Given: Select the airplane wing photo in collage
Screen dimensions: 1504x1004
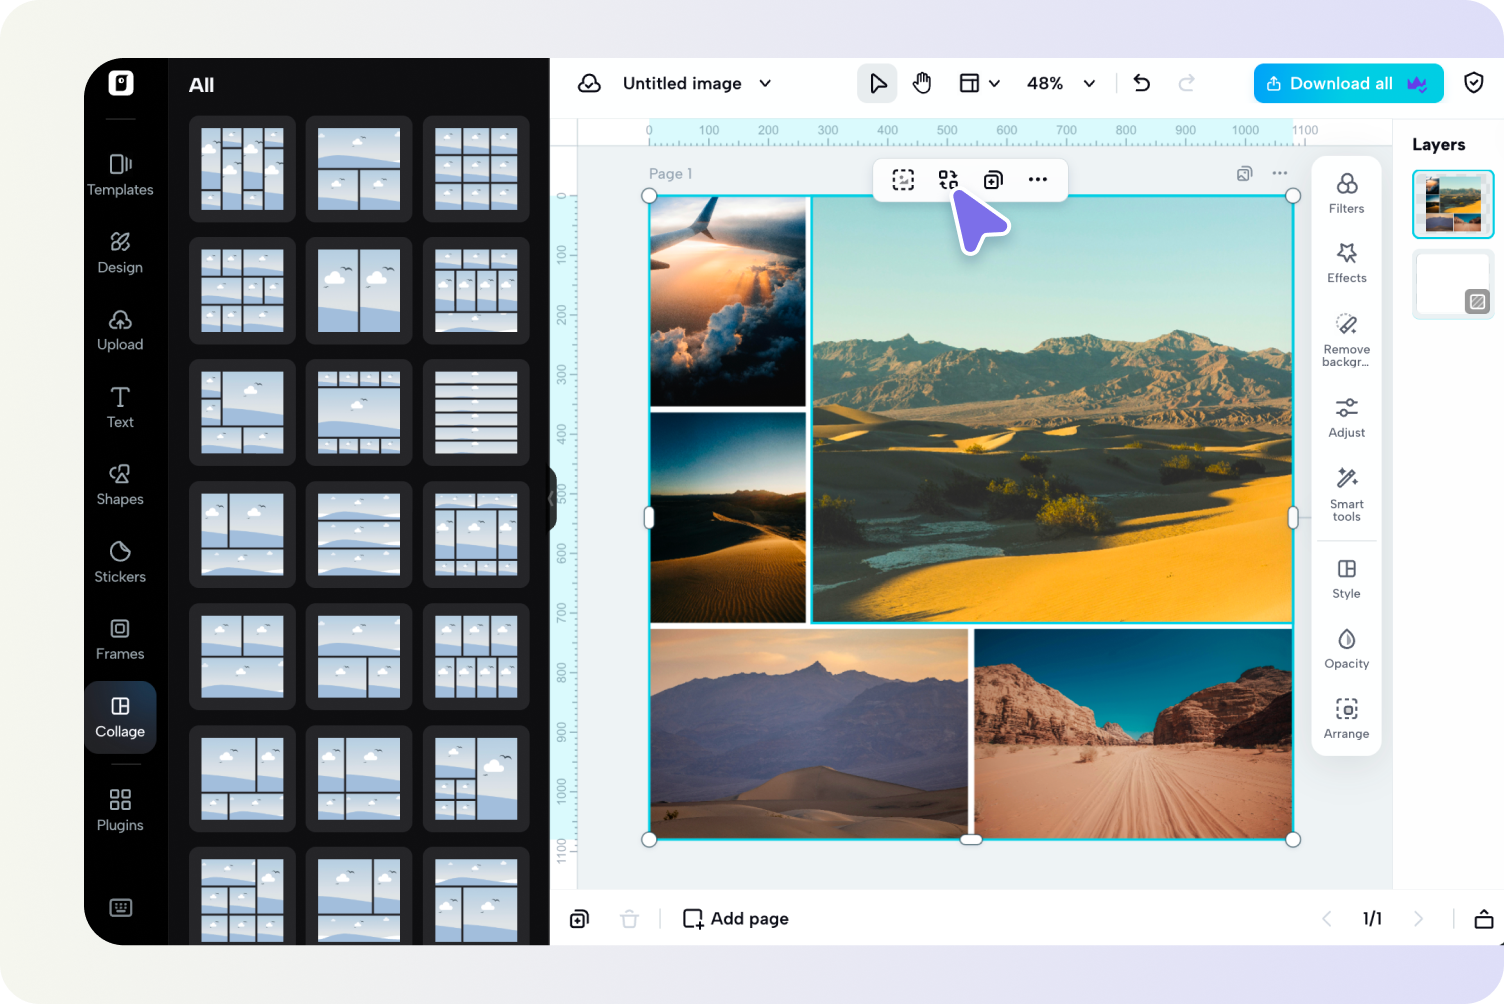Looking at the screenshot, I should click(728, 301).
